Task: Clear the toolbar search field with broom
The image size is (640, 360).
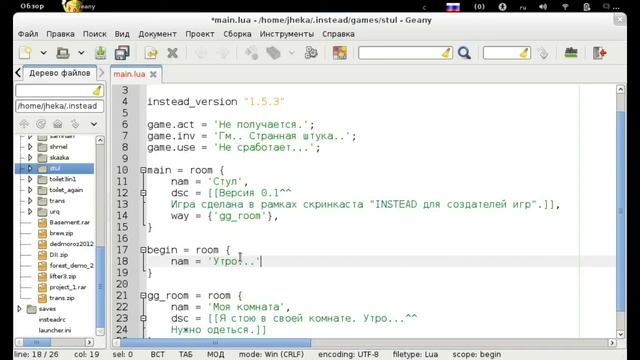Action: (x=446, y=53)
